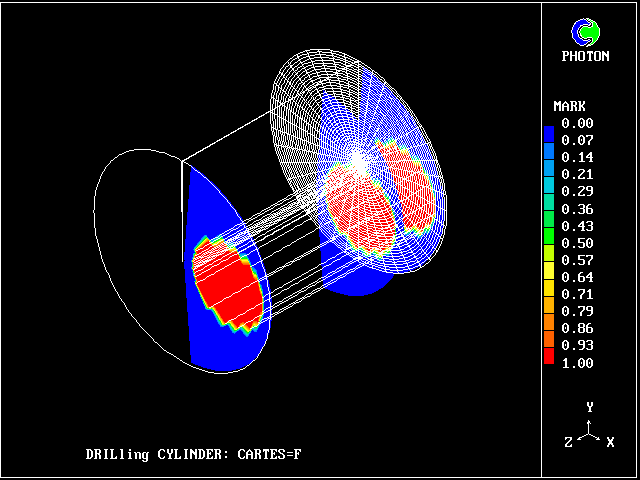Click the green segment of the color bar
Image resolution: width=640 pixels, height=480 pixels.
[x=548, y=236]
